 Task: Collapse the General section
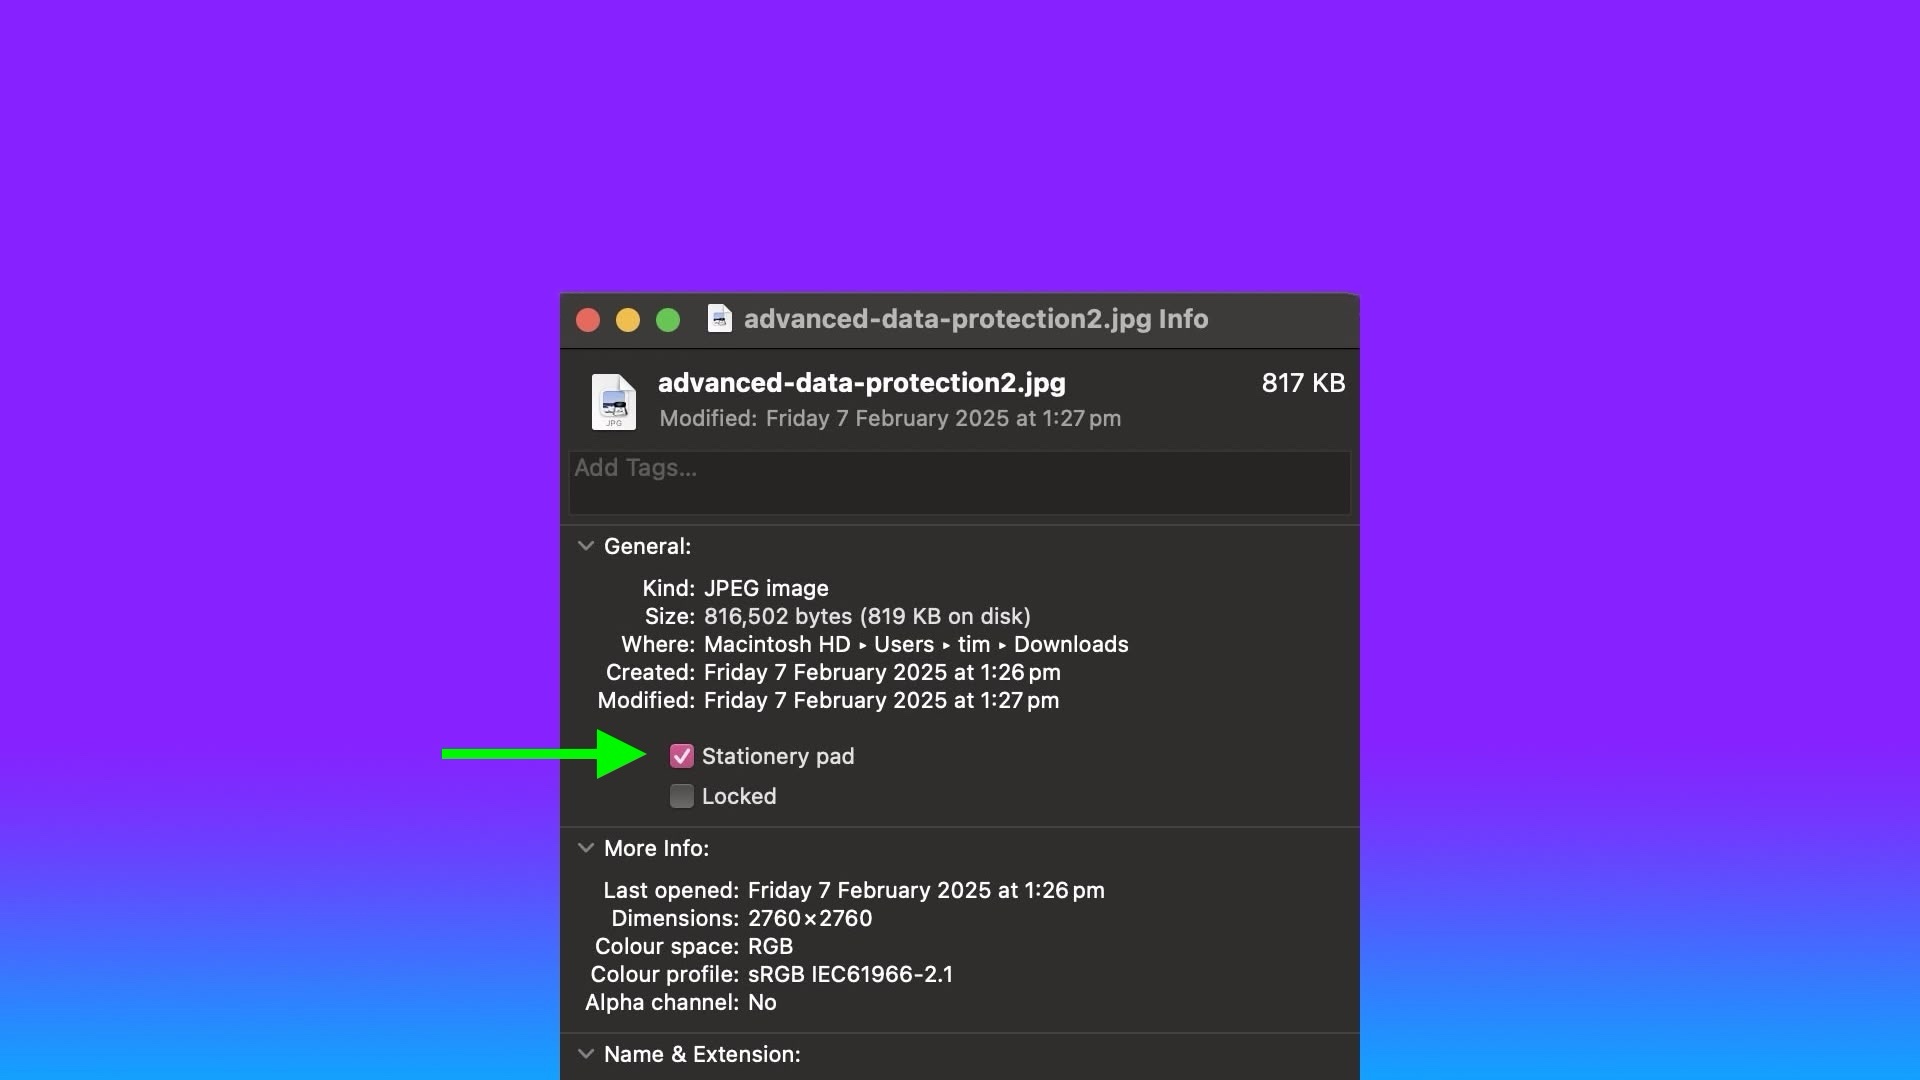point(586,546)
